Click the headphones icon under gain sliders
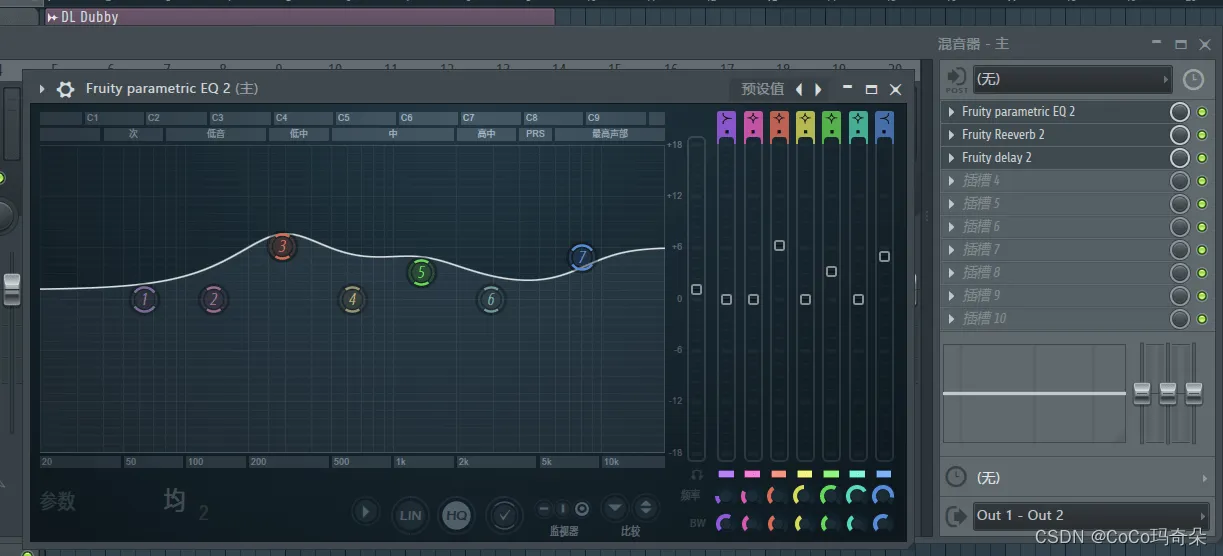 (x=697, y=474)
